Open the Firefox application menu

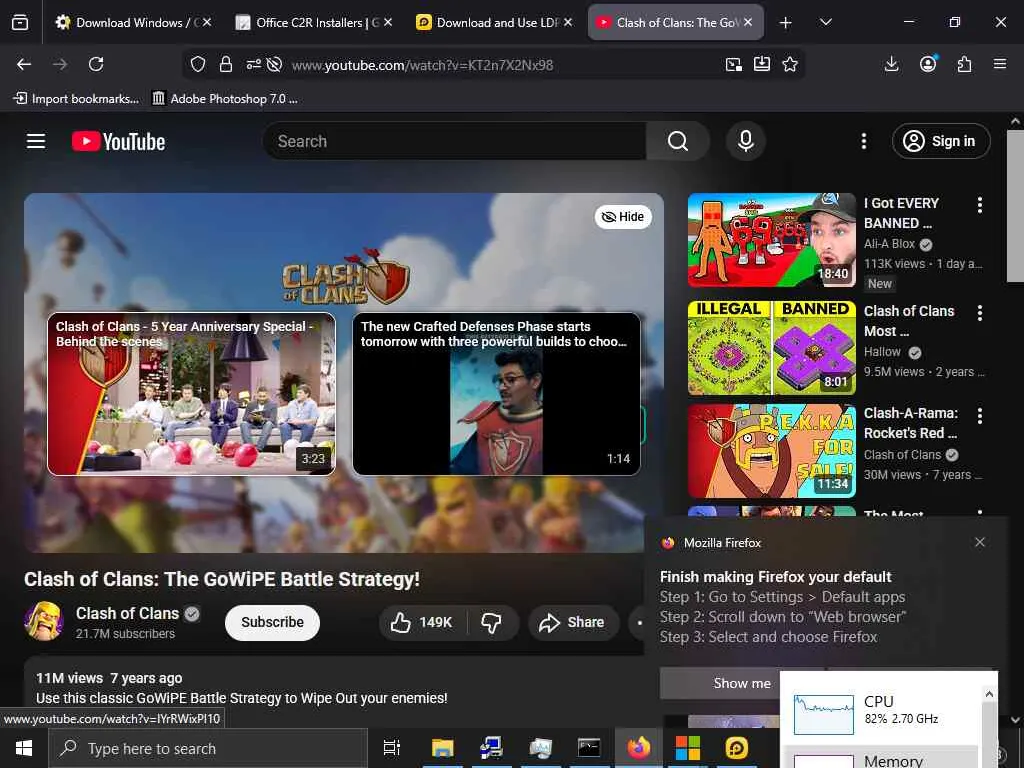(1000, 64)
